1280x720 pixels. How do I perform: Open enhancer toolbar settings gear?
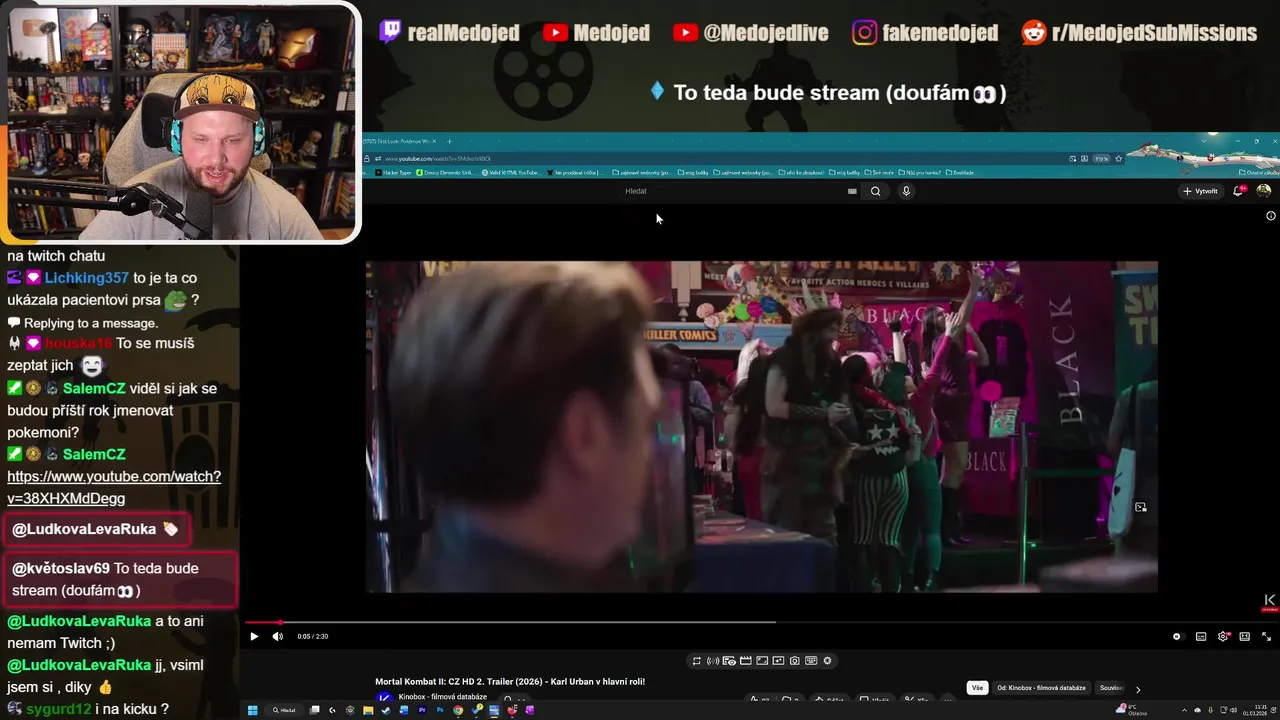(x=827, y=661)
